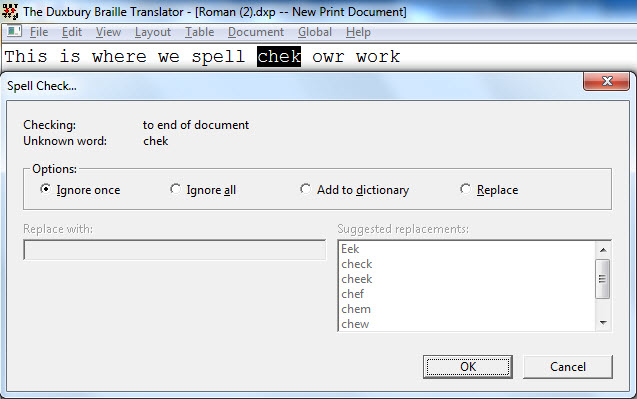Viewport: 637px width, 399px height.
Task: Click the highlighted word 'chek' in document
Action: [279, 56]
